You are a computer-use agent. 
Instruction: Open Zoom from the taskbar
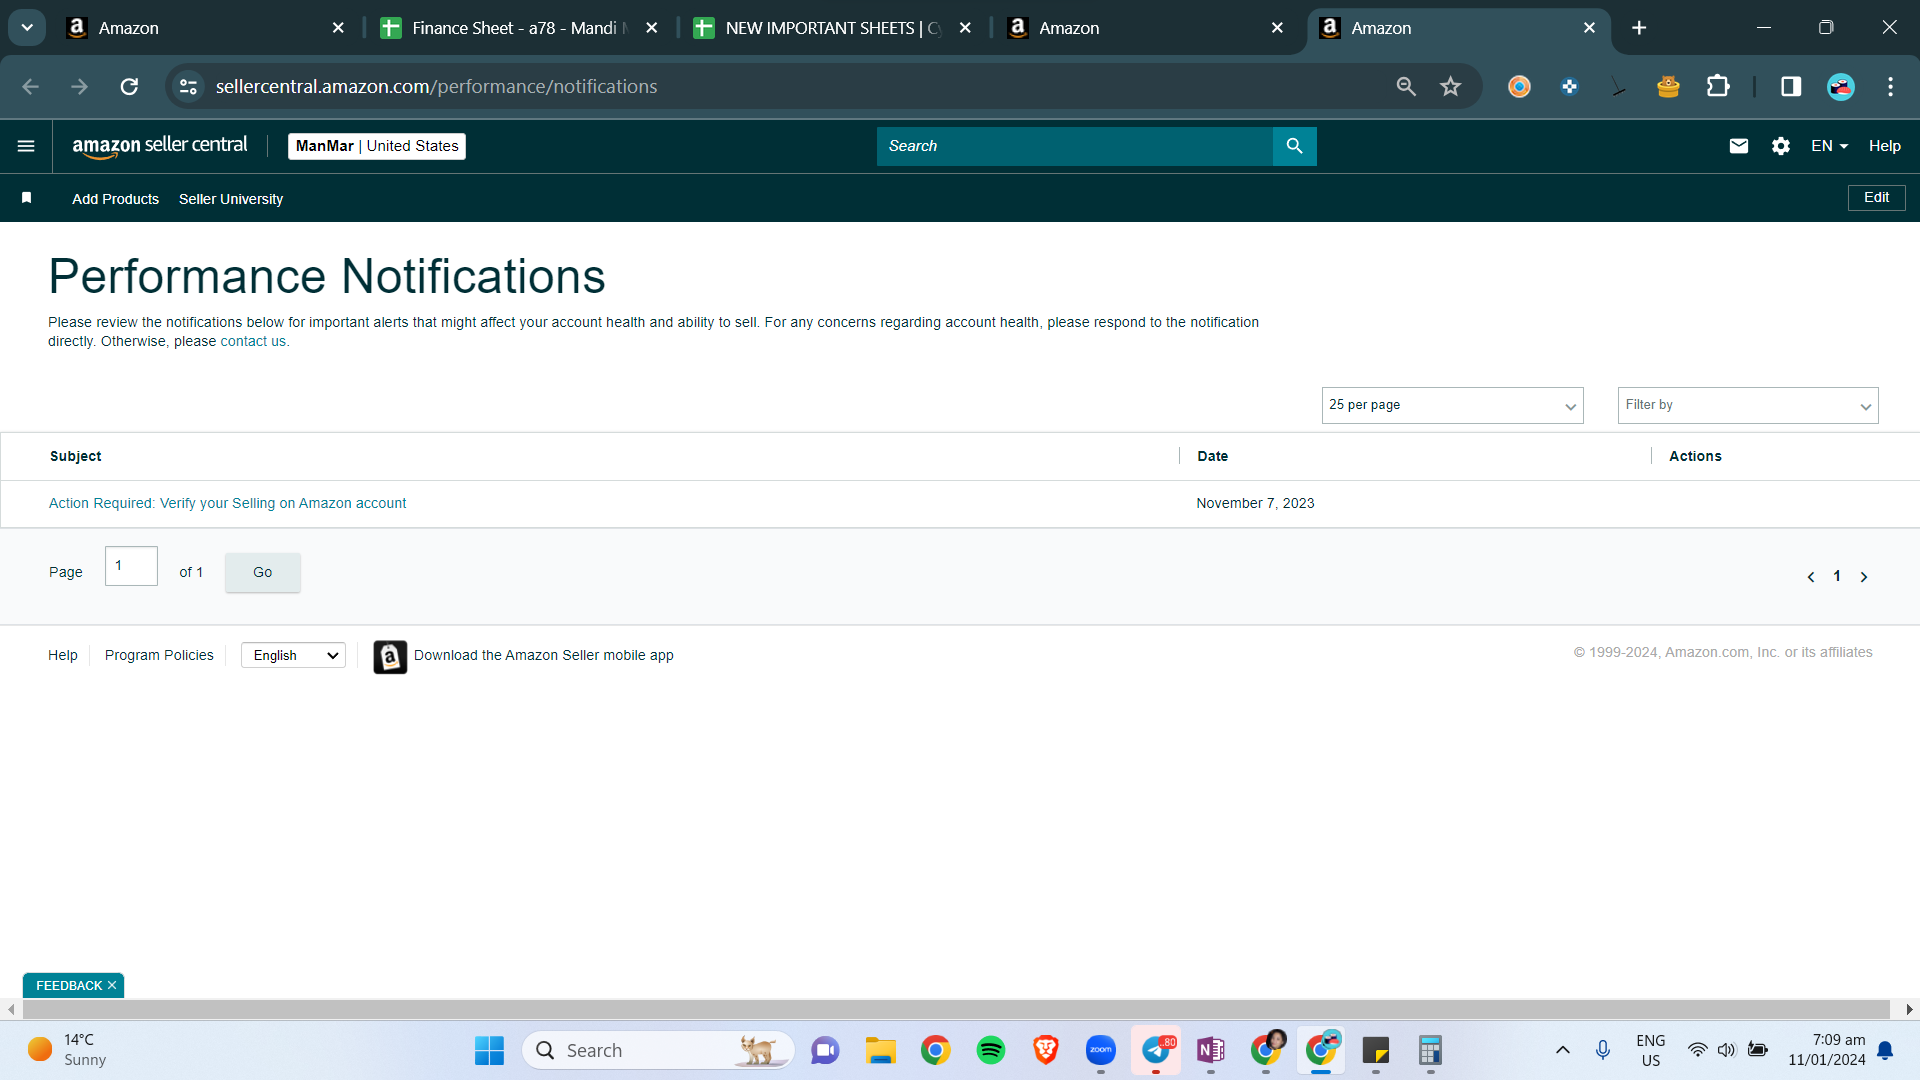coord(1100,1050)
